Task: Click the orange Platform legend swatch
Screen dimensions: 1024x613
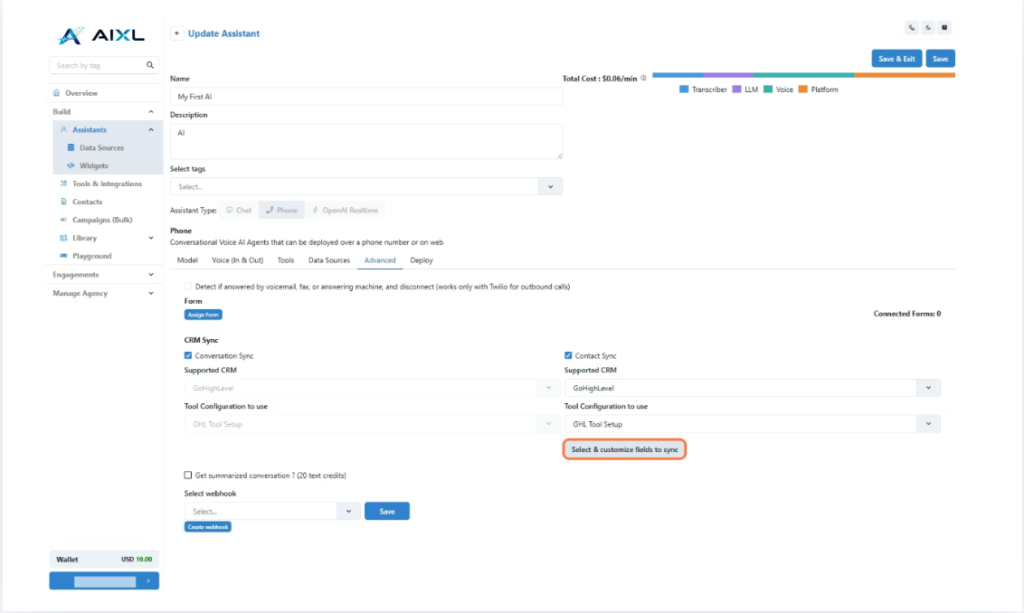Action: (804, 90)
